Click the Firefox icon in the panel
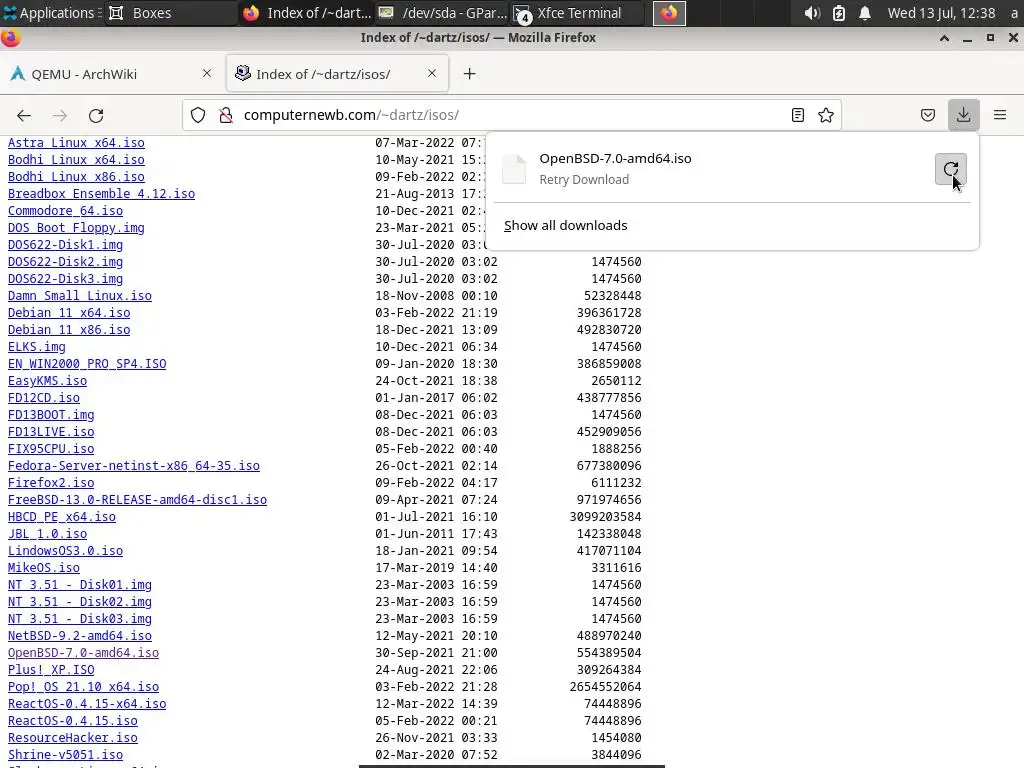The image size is (1024, 768). tap(669, 13)
